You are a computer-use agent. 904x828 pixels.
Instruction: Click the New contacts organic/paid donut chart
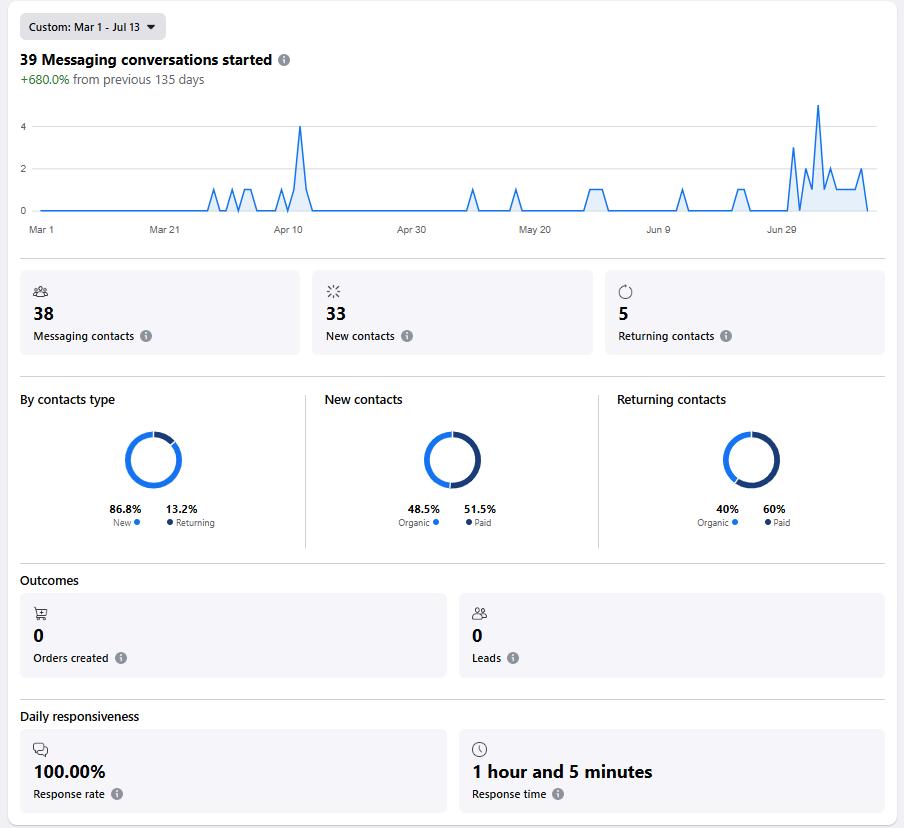pos(453,460)
